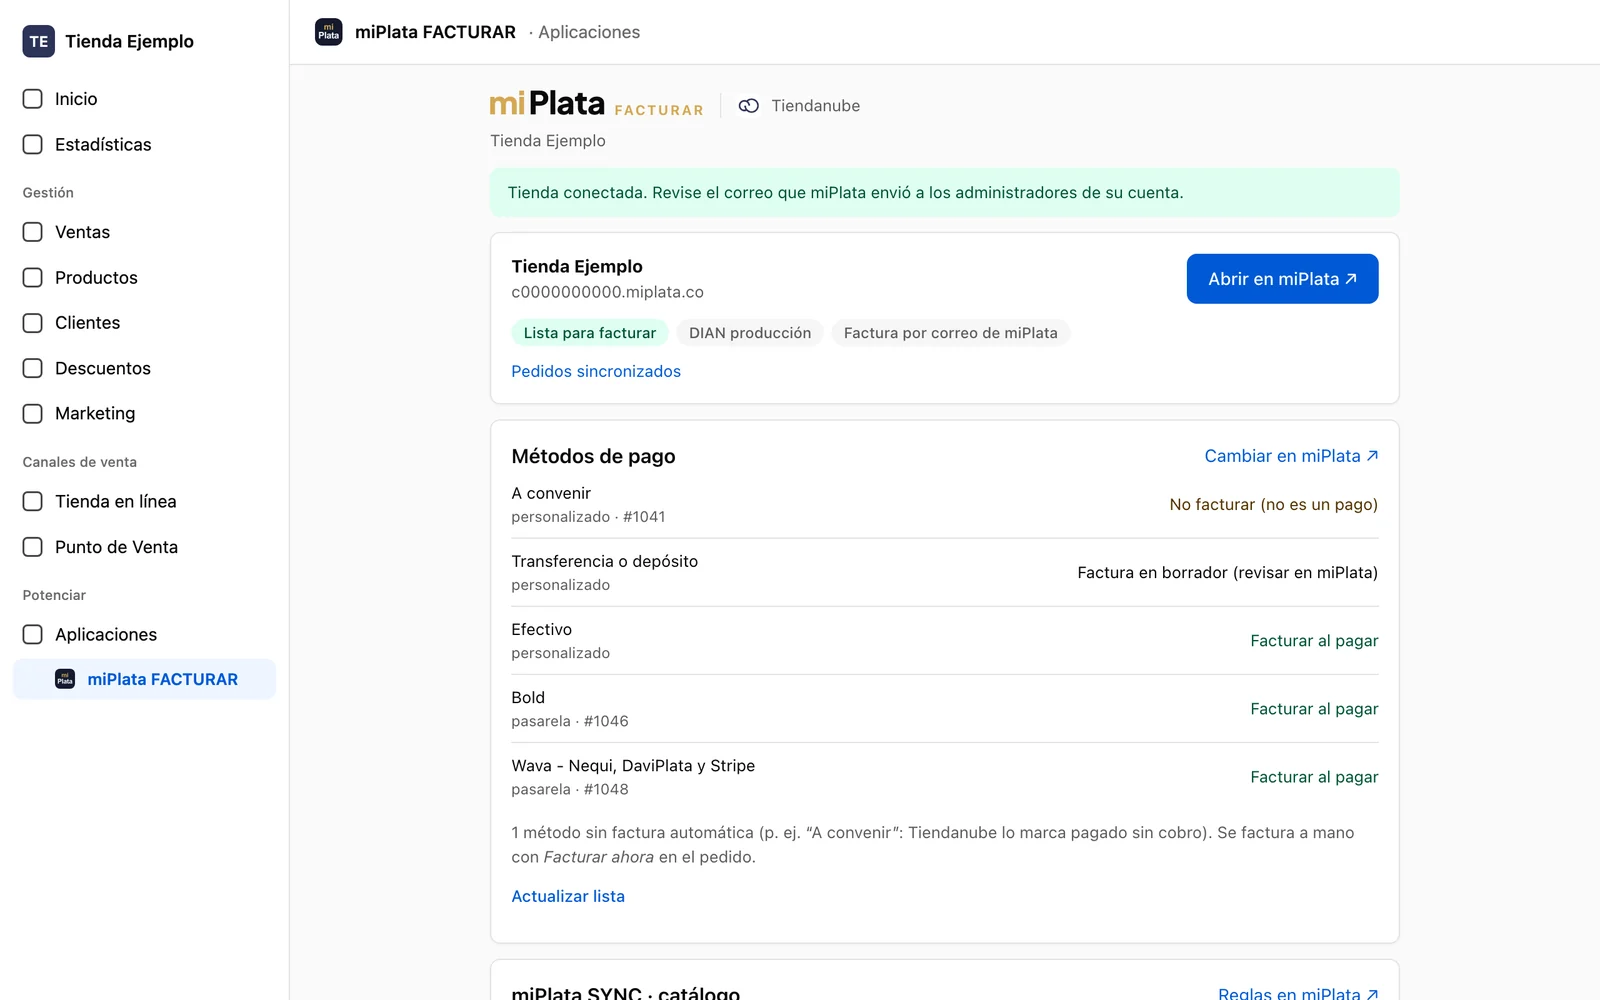This screenshot has height=1000, width=1600.
Task: Click Facturar al pagar in the Wava row
Action: [x=1314, y=777]
